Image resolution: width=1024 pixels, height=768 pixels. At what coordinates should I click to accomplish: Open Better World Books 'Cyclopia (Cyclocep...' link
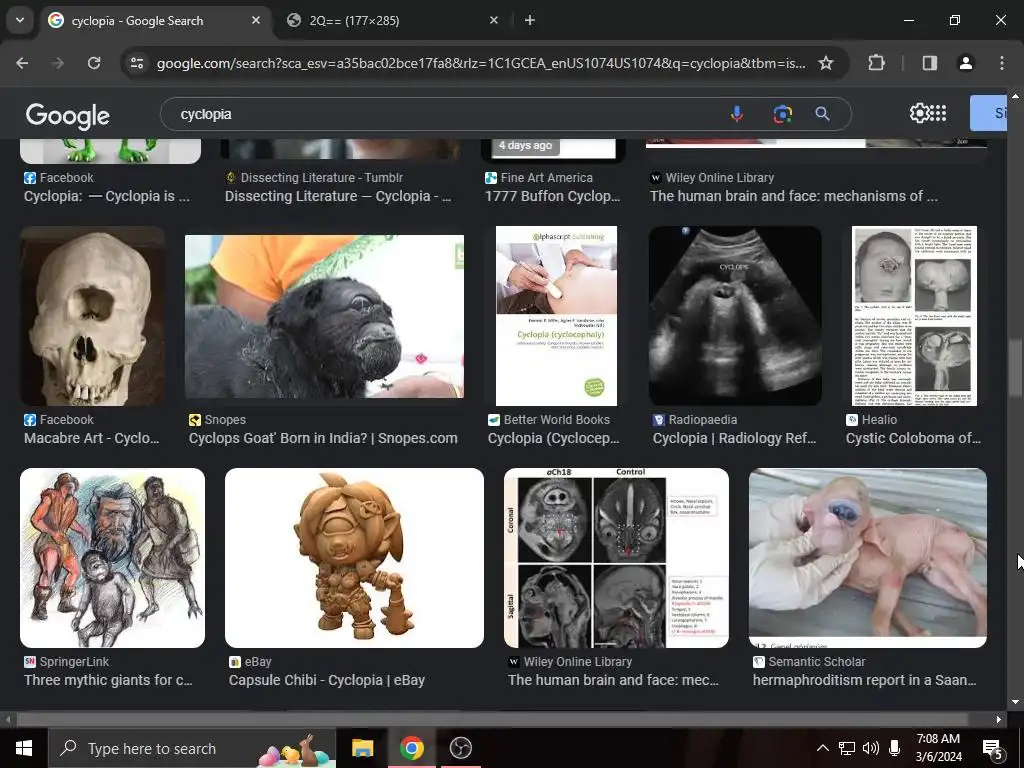(x=554, y=438)
